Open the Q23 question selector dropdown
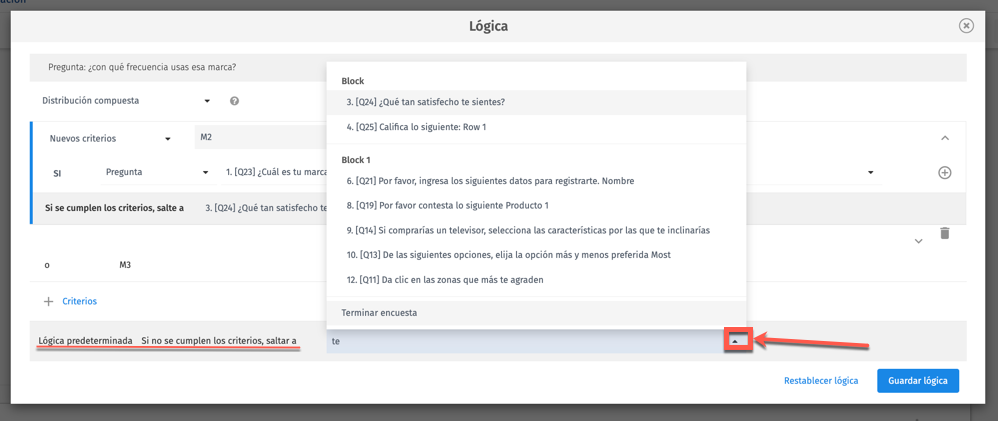Screen dimensions: 998x421 pos(274,173)
